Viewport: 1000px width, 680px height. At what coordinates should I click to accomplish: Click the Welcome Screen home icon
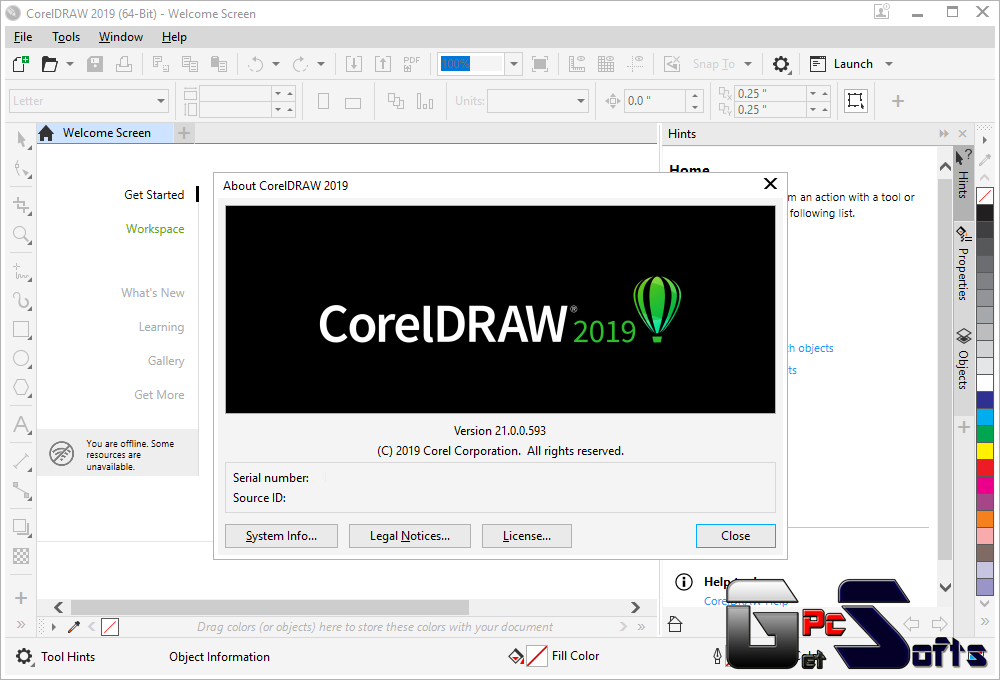click(x=46, y=133)
